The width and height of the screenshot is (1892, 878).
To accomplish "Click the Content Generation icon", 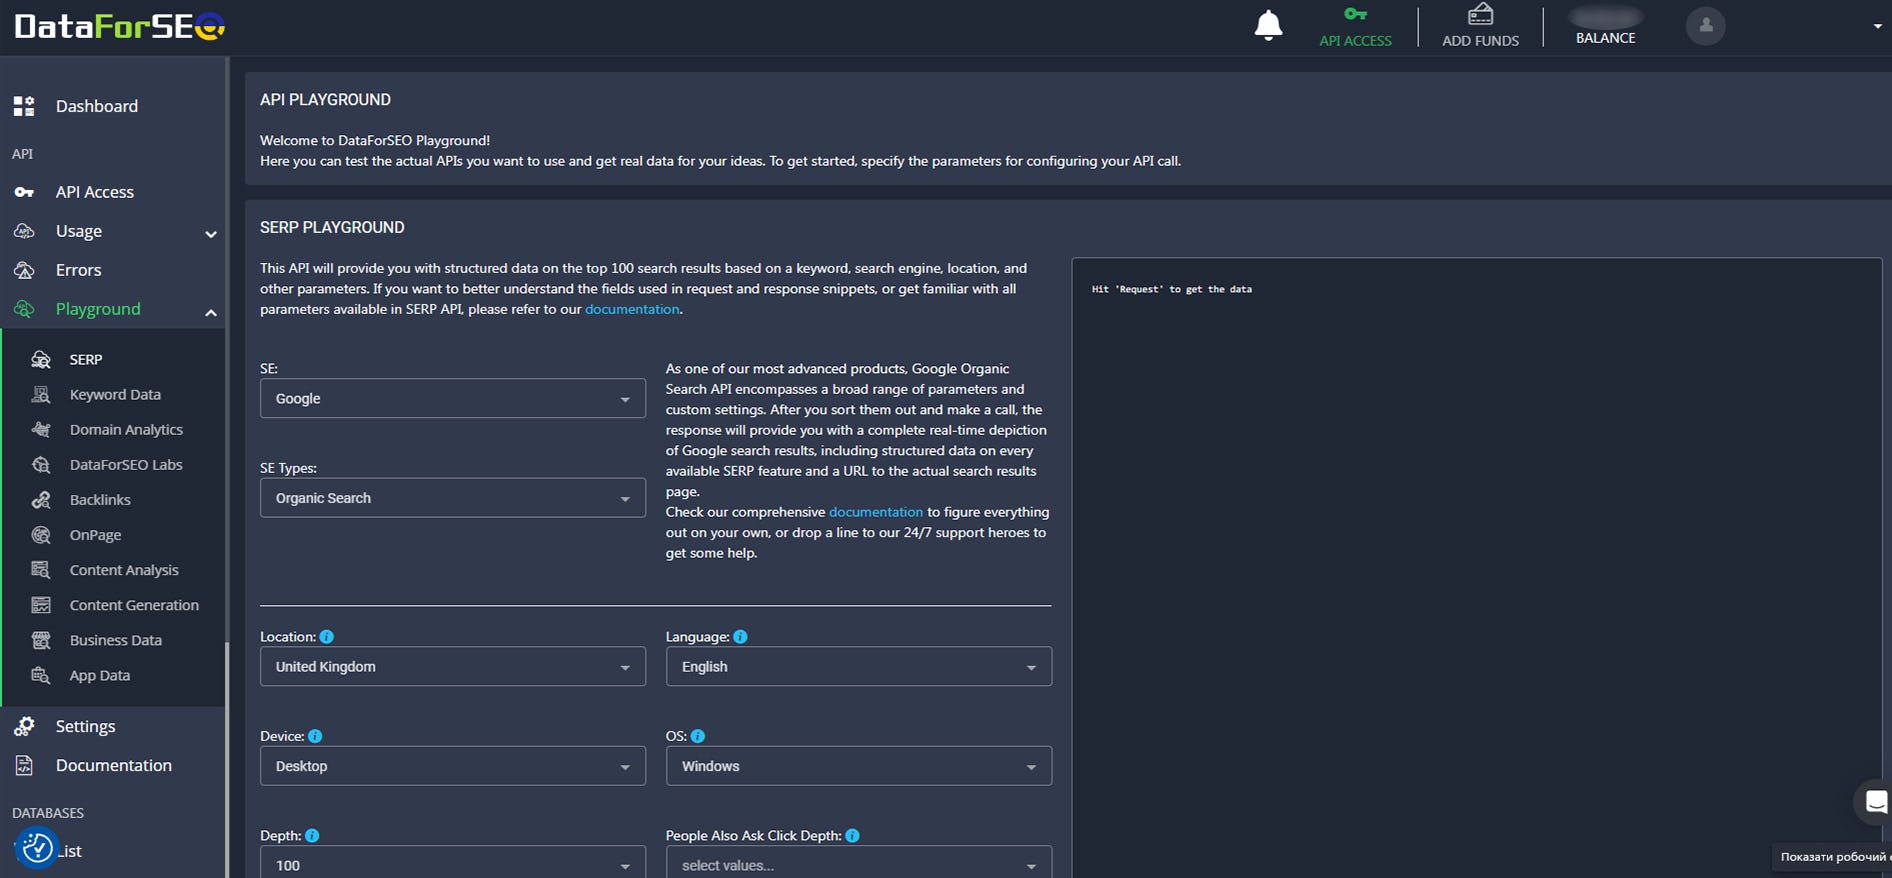I will point(41,605).
